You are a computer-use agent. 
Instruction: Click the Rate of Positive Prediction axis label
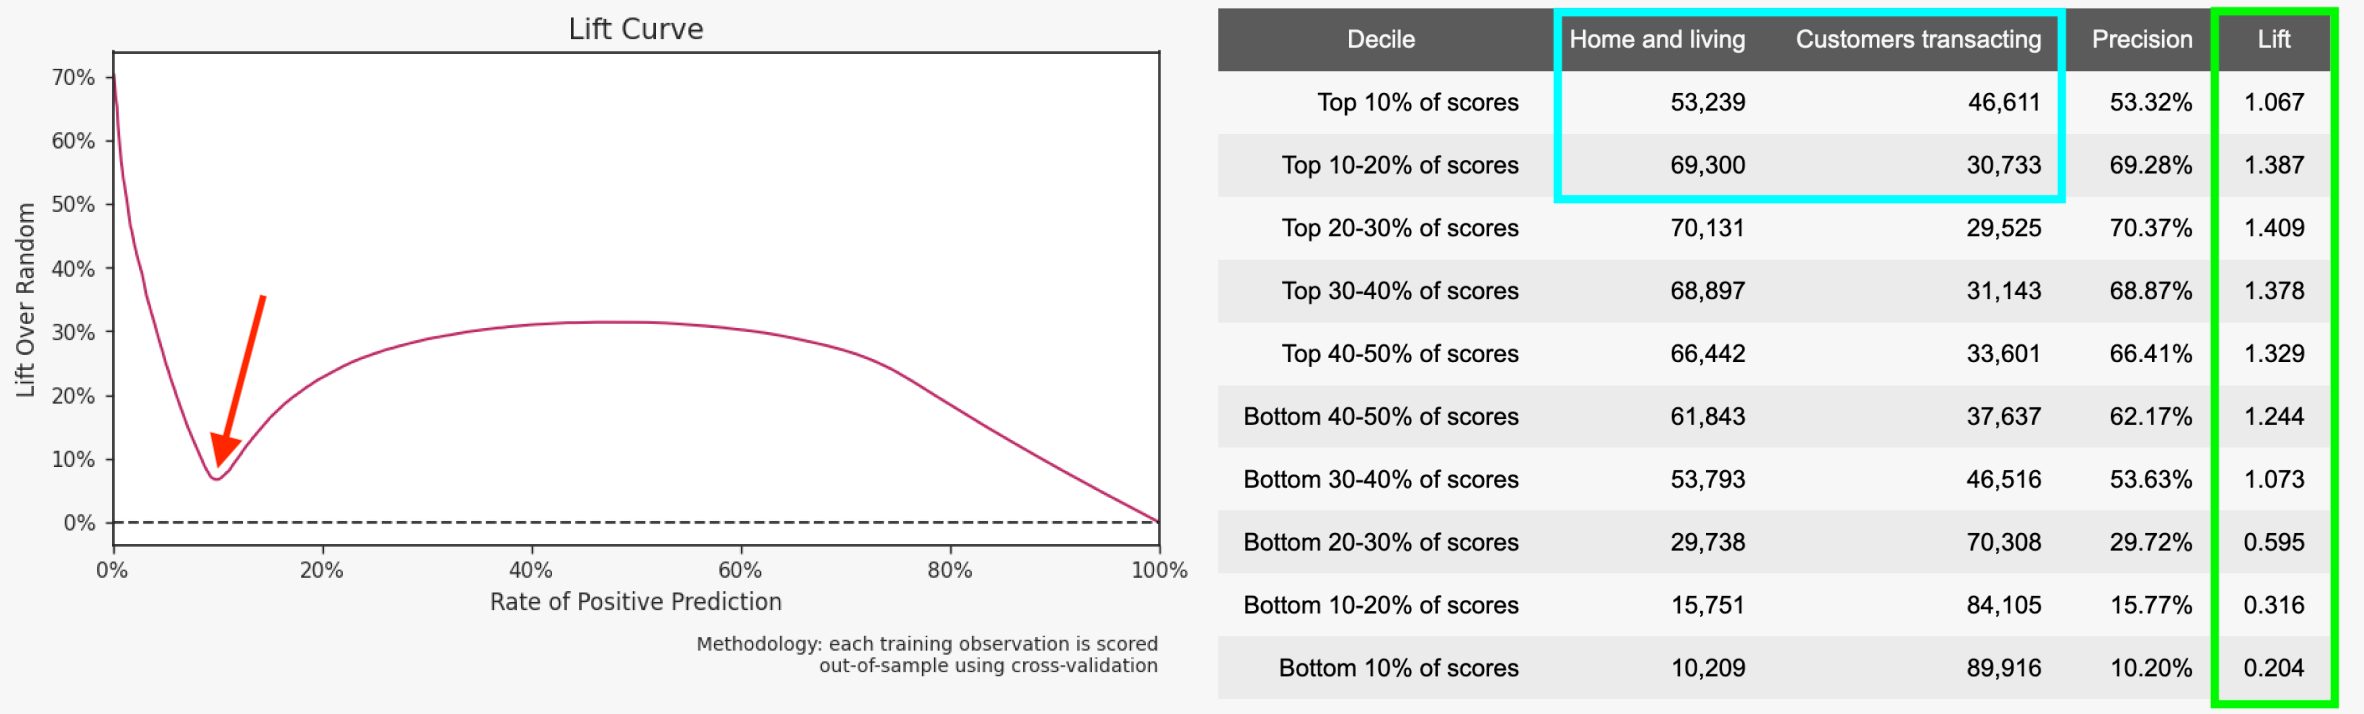coord(636,602)
